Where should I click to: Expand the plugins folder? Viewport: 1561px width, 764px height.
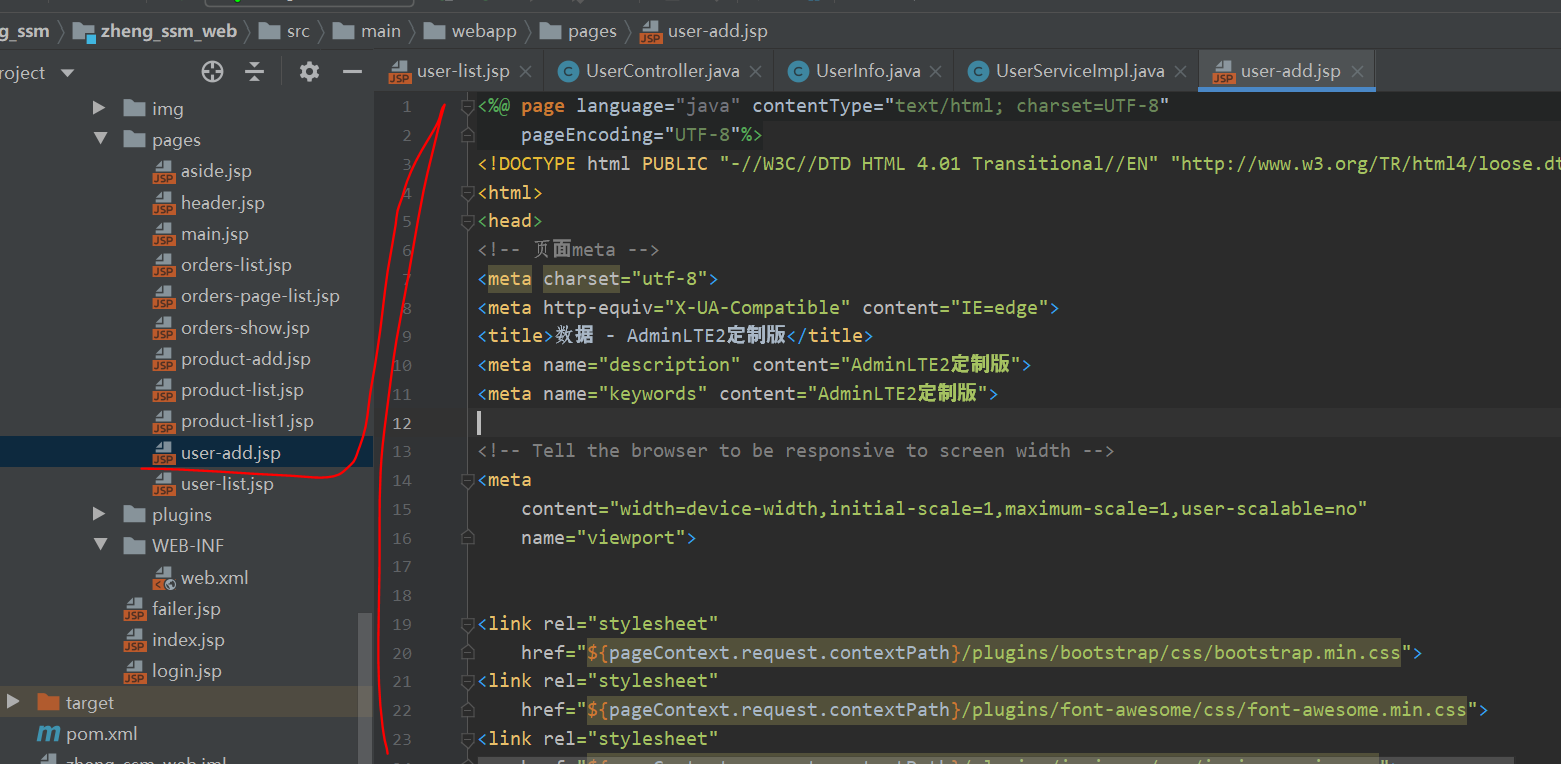click(99, 514)
